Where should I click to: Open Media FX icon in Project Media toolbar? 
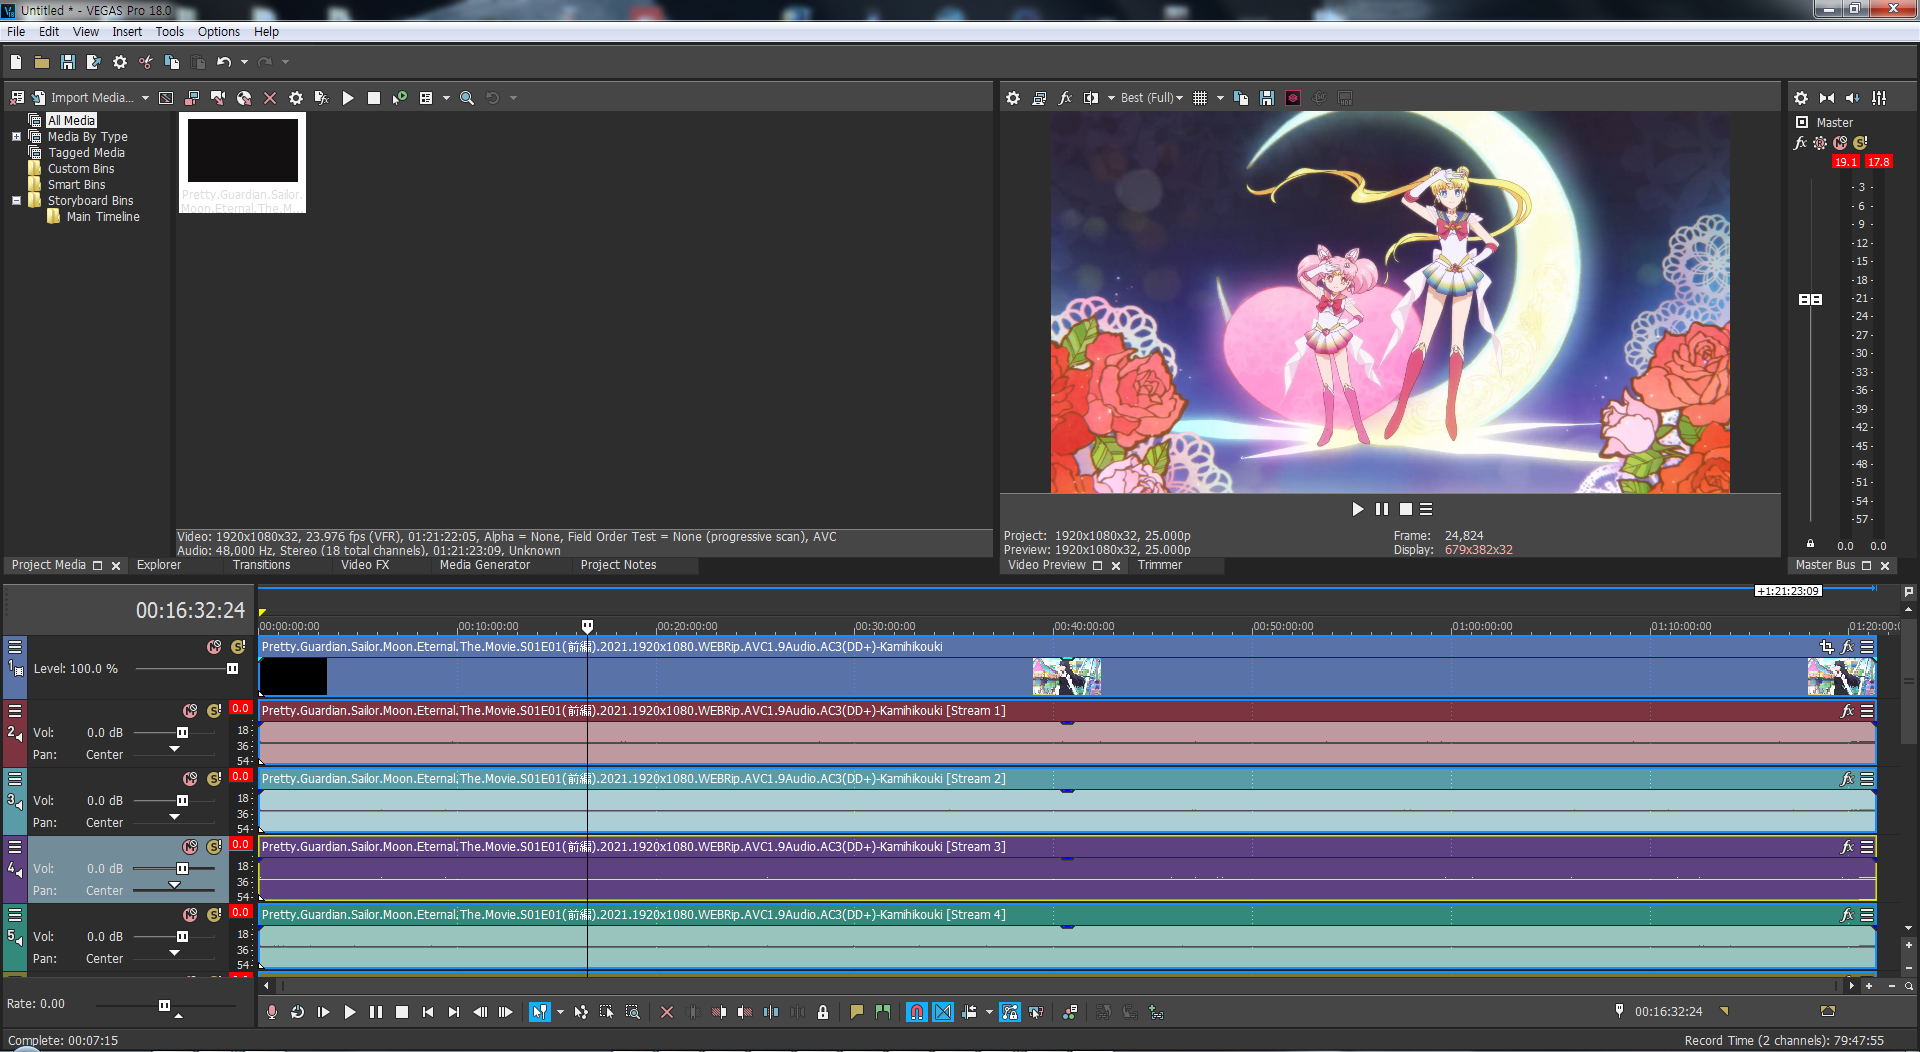[322, 98]
